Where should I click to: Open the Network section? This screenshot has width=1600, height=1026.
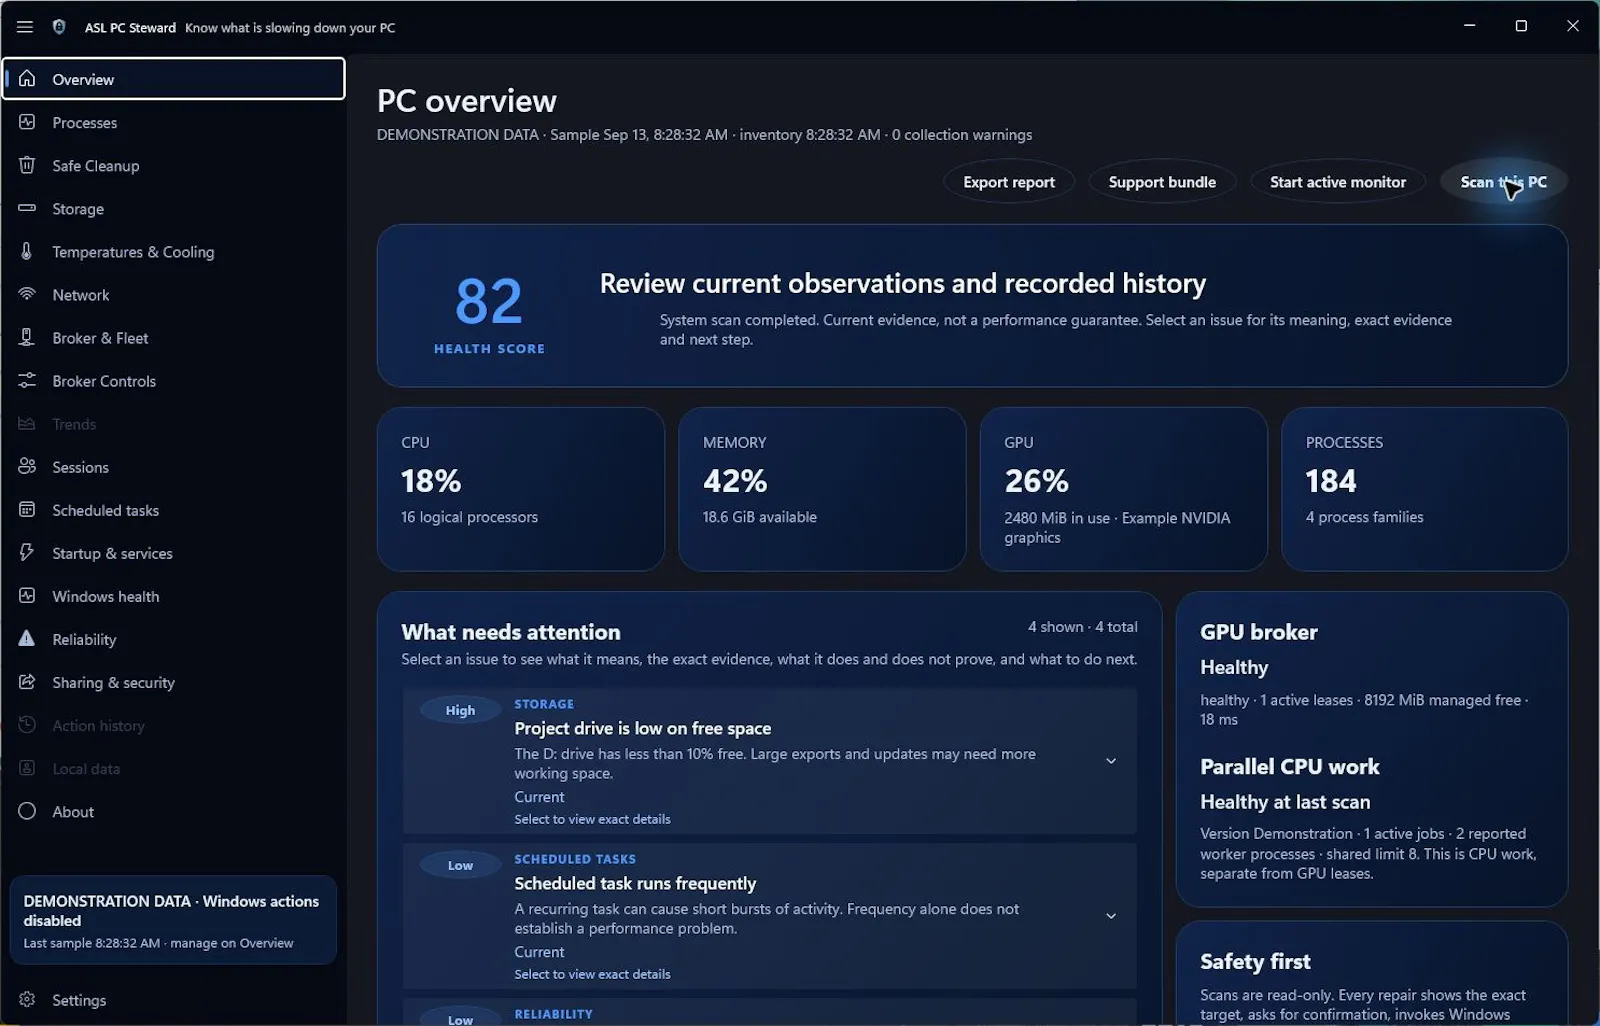click(174, 294)
